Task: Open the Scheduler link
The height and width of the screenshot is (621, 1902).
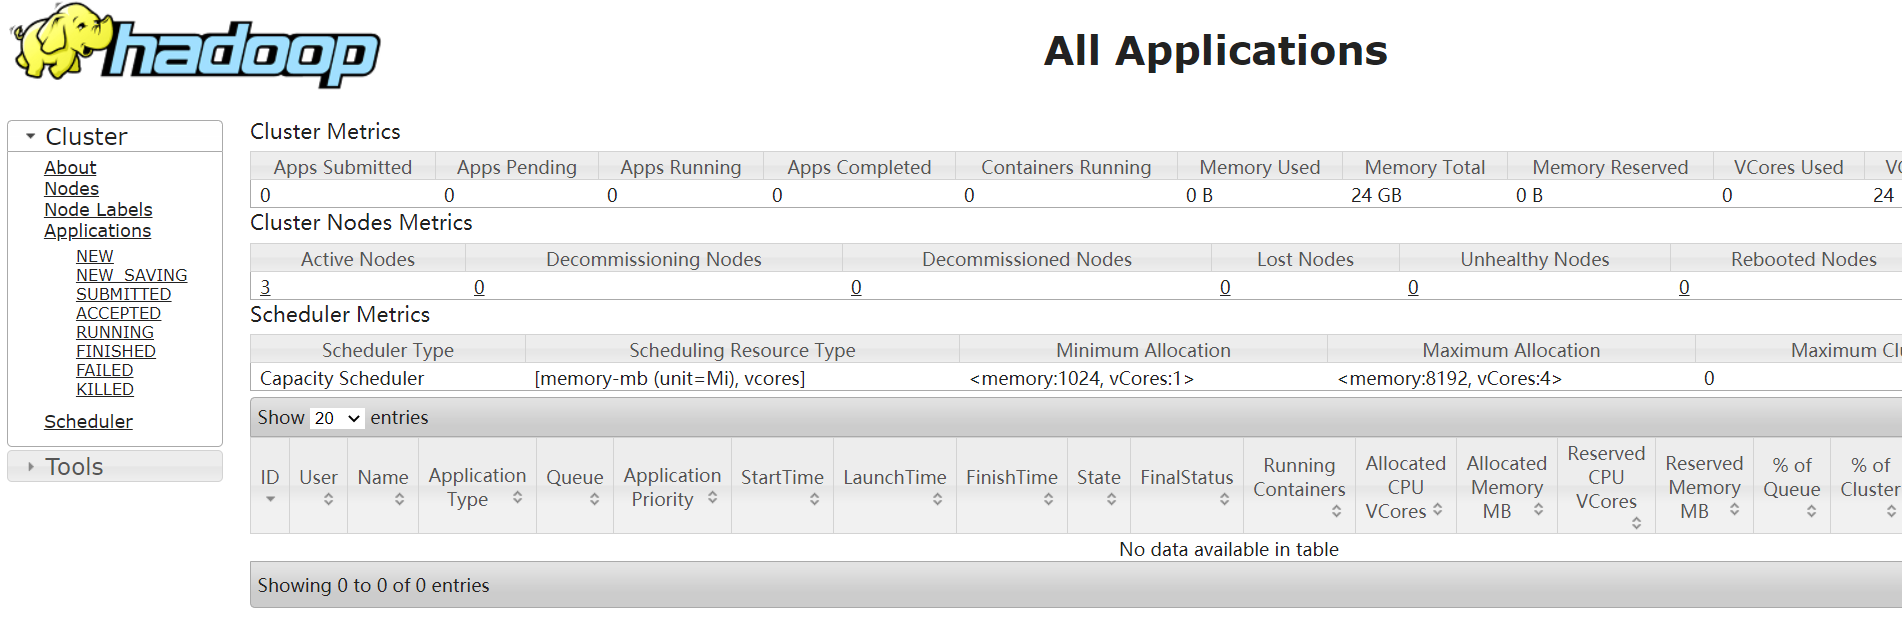Action: click(x=88, y=421)
